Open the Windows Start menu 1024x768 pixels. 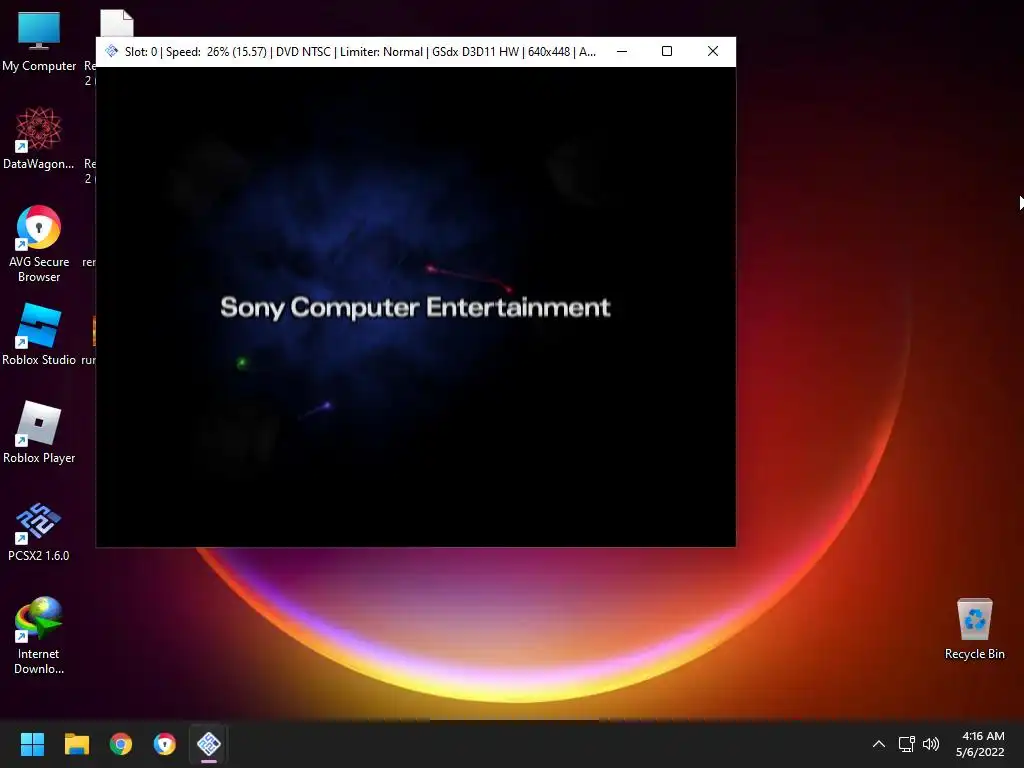[x=32, y=744]
